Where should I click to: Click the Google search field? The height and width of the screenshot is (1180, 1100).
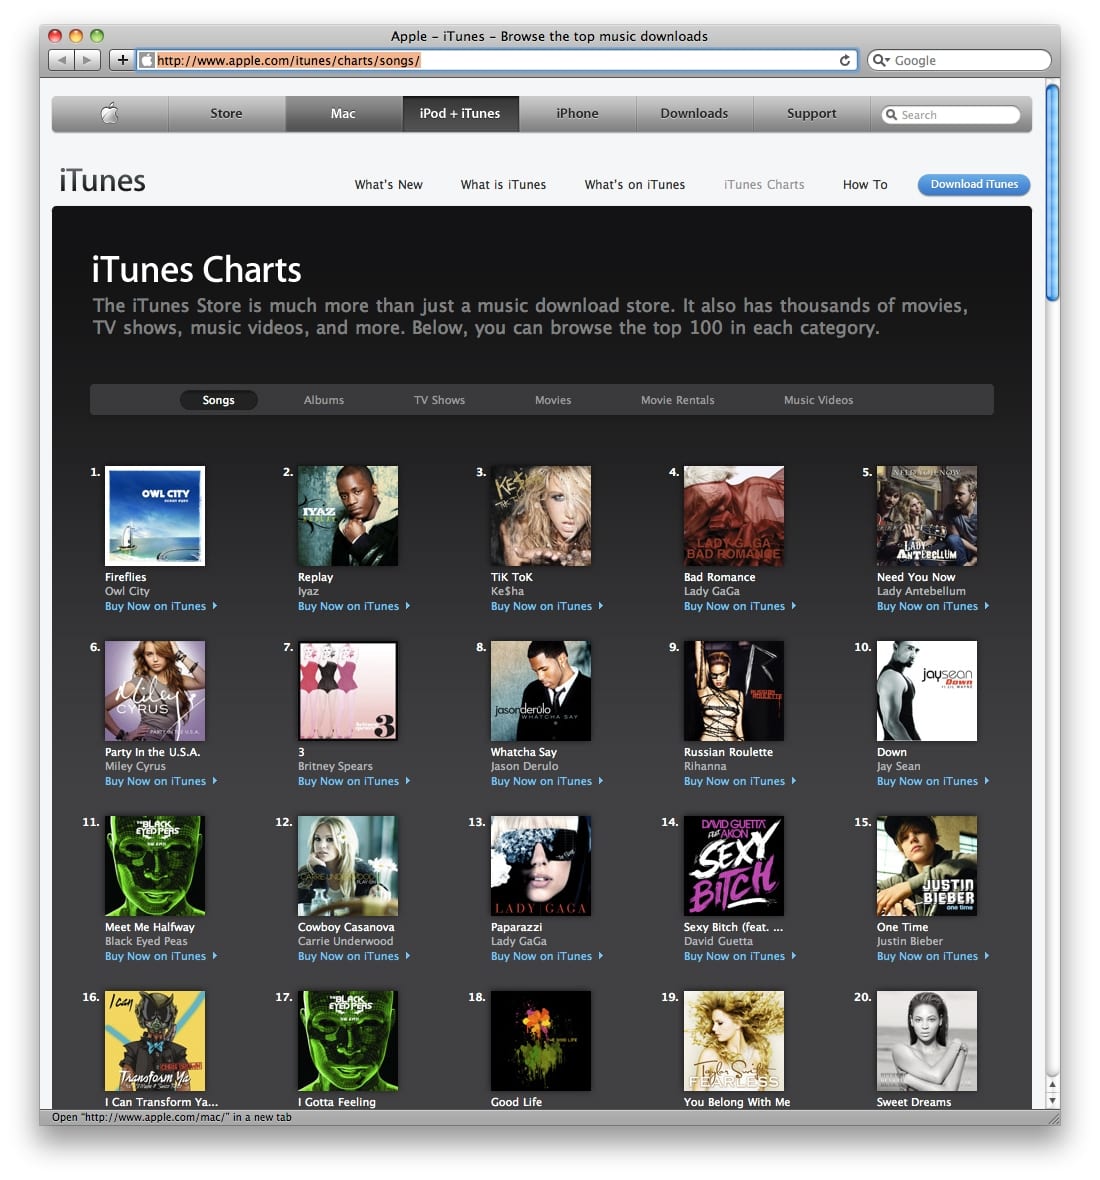[959, 60]
